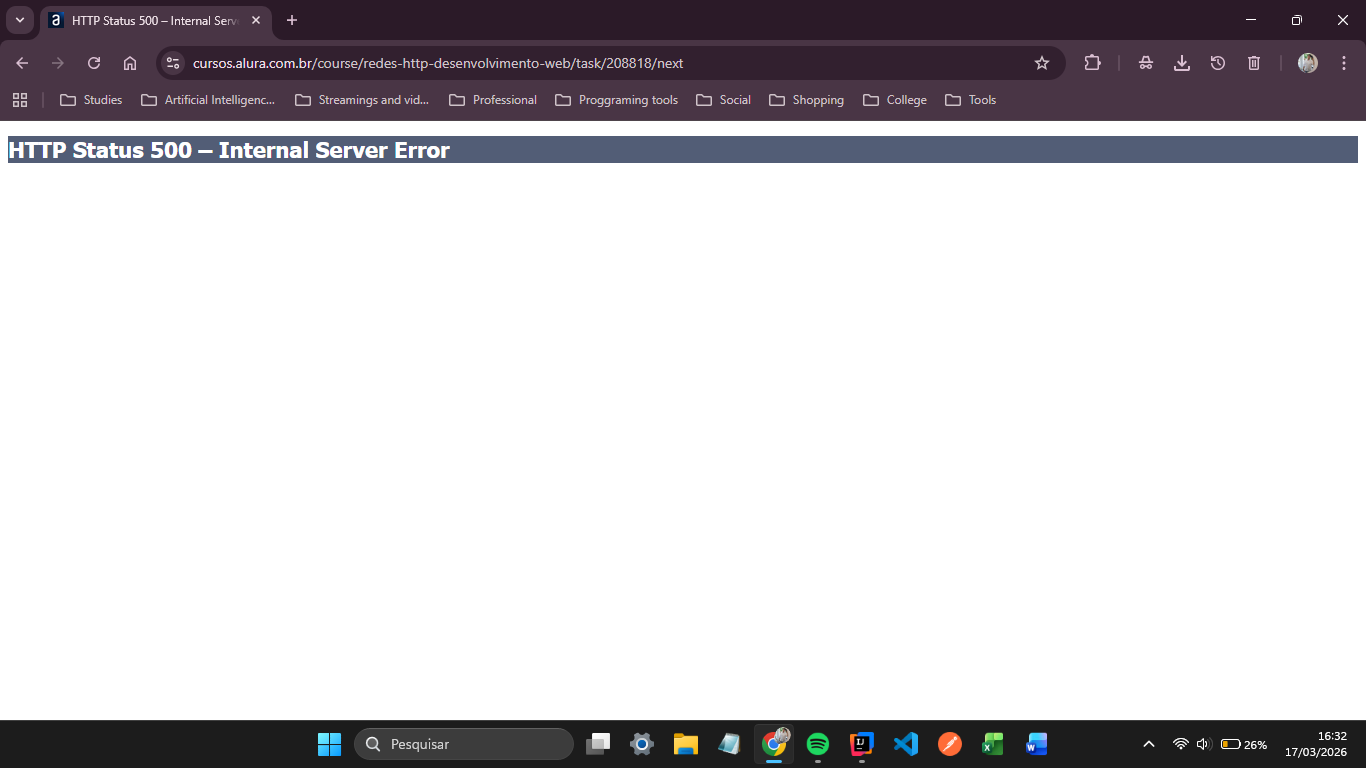Image resolution: width=1366 pixels, height=768 pixels.
Task: Click the browser back arrow
Action: pyautogui.click(x=22, y=63)
